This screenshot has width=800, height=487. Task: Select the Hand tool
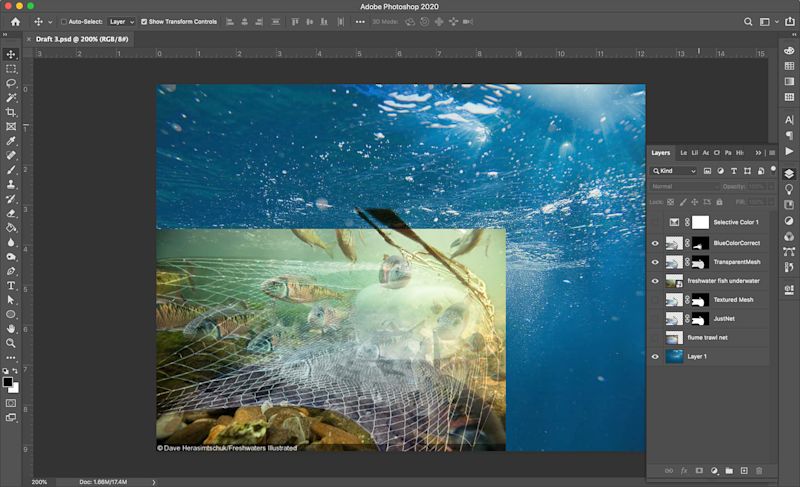pyautogui.click(x=11, y=328)
